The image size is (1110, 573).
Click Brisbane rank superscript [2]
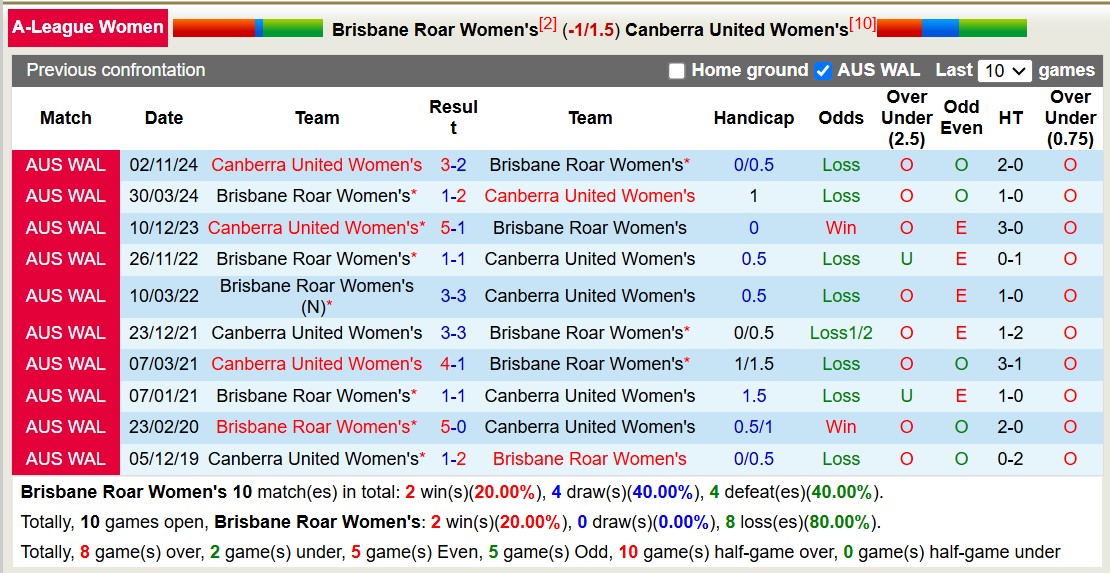(x=548, y=24)
